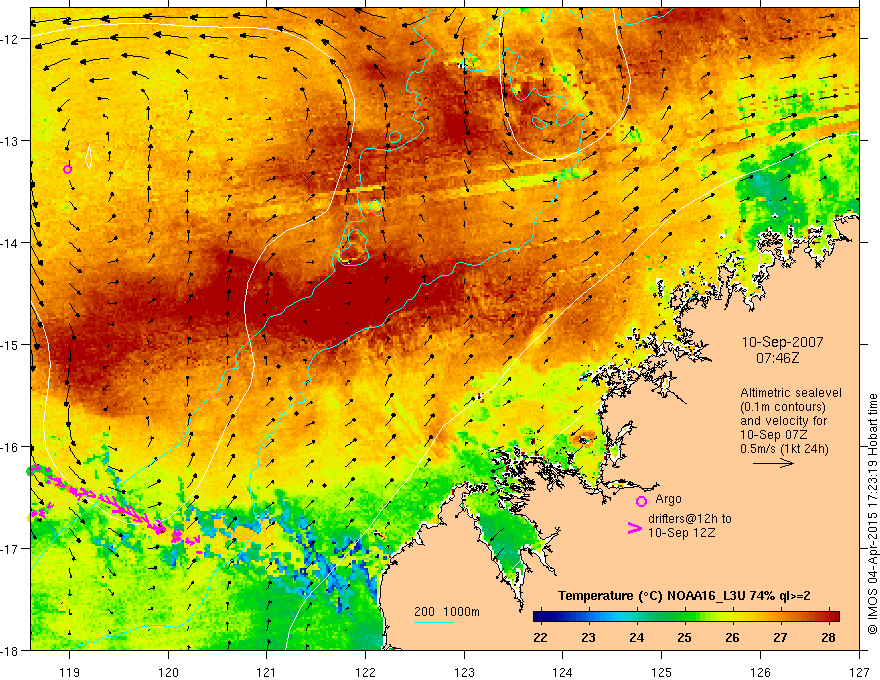880x680 pixels.
Task: Click the latitude axis label -18
Action: (11, 651)
